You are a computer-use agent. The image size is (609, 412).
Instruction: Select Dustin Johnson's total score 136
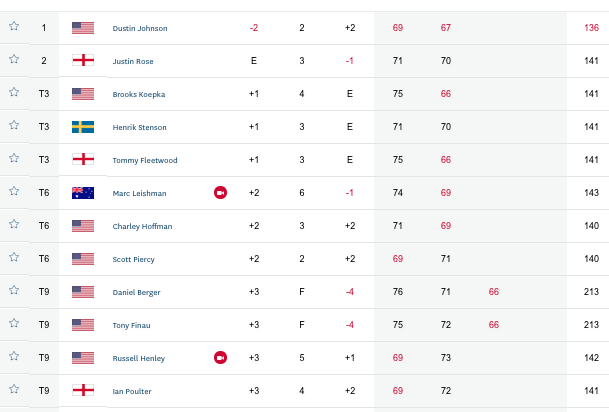591,28
